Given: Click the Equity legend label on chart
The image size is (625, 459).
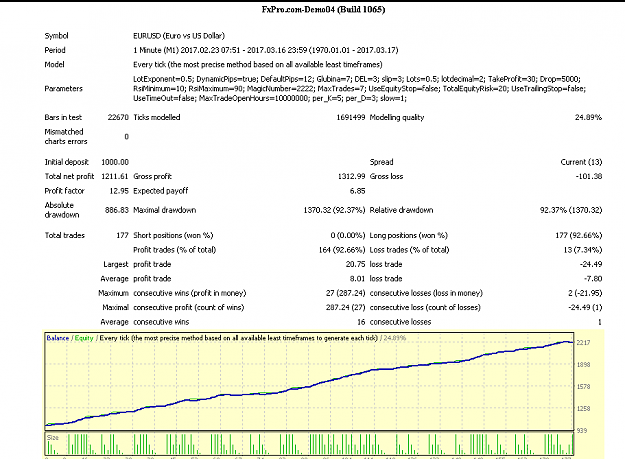Looking at the screenshot, I should point(84,338).
